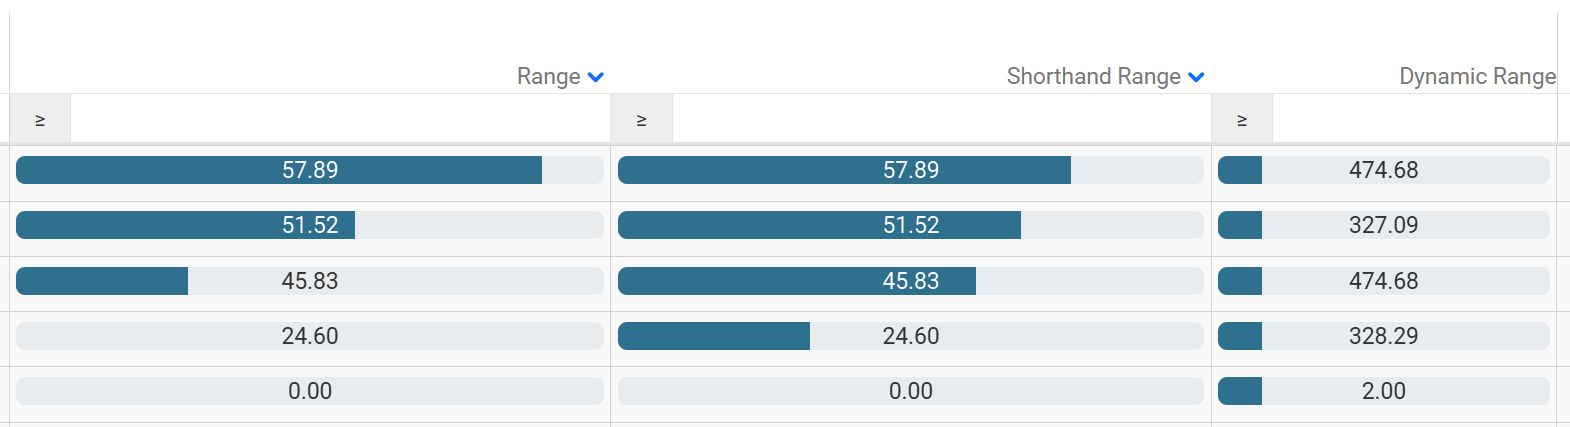Click the Range cell showing 0.00
This screenshot has height=427, width=1570.
(x=310, y=391)
